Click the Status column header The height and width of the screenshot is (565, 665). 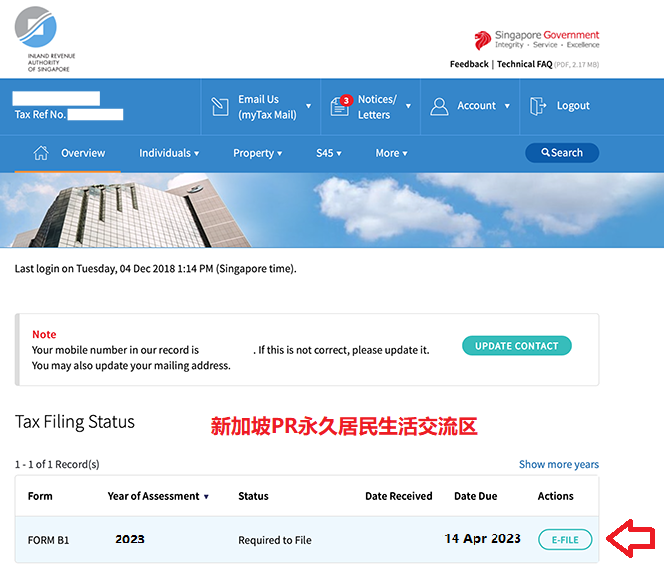click(x=253, y=496)
